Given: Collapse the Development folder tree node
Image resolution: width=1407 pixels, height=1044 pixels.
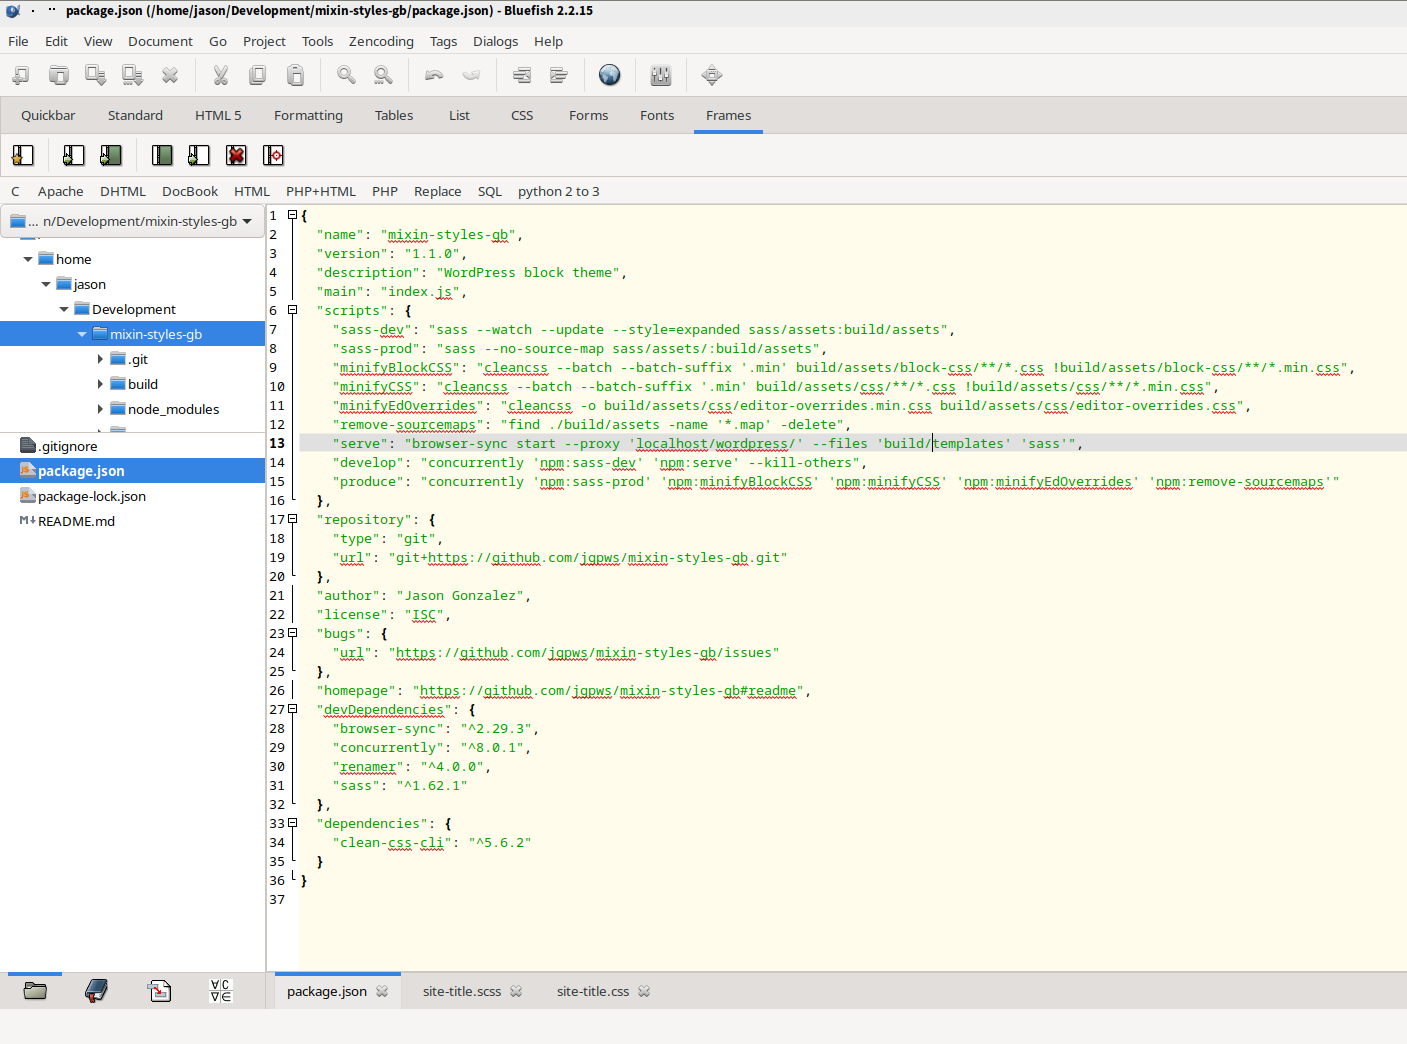Looking at the screenshot, I should tap(64, 309).
